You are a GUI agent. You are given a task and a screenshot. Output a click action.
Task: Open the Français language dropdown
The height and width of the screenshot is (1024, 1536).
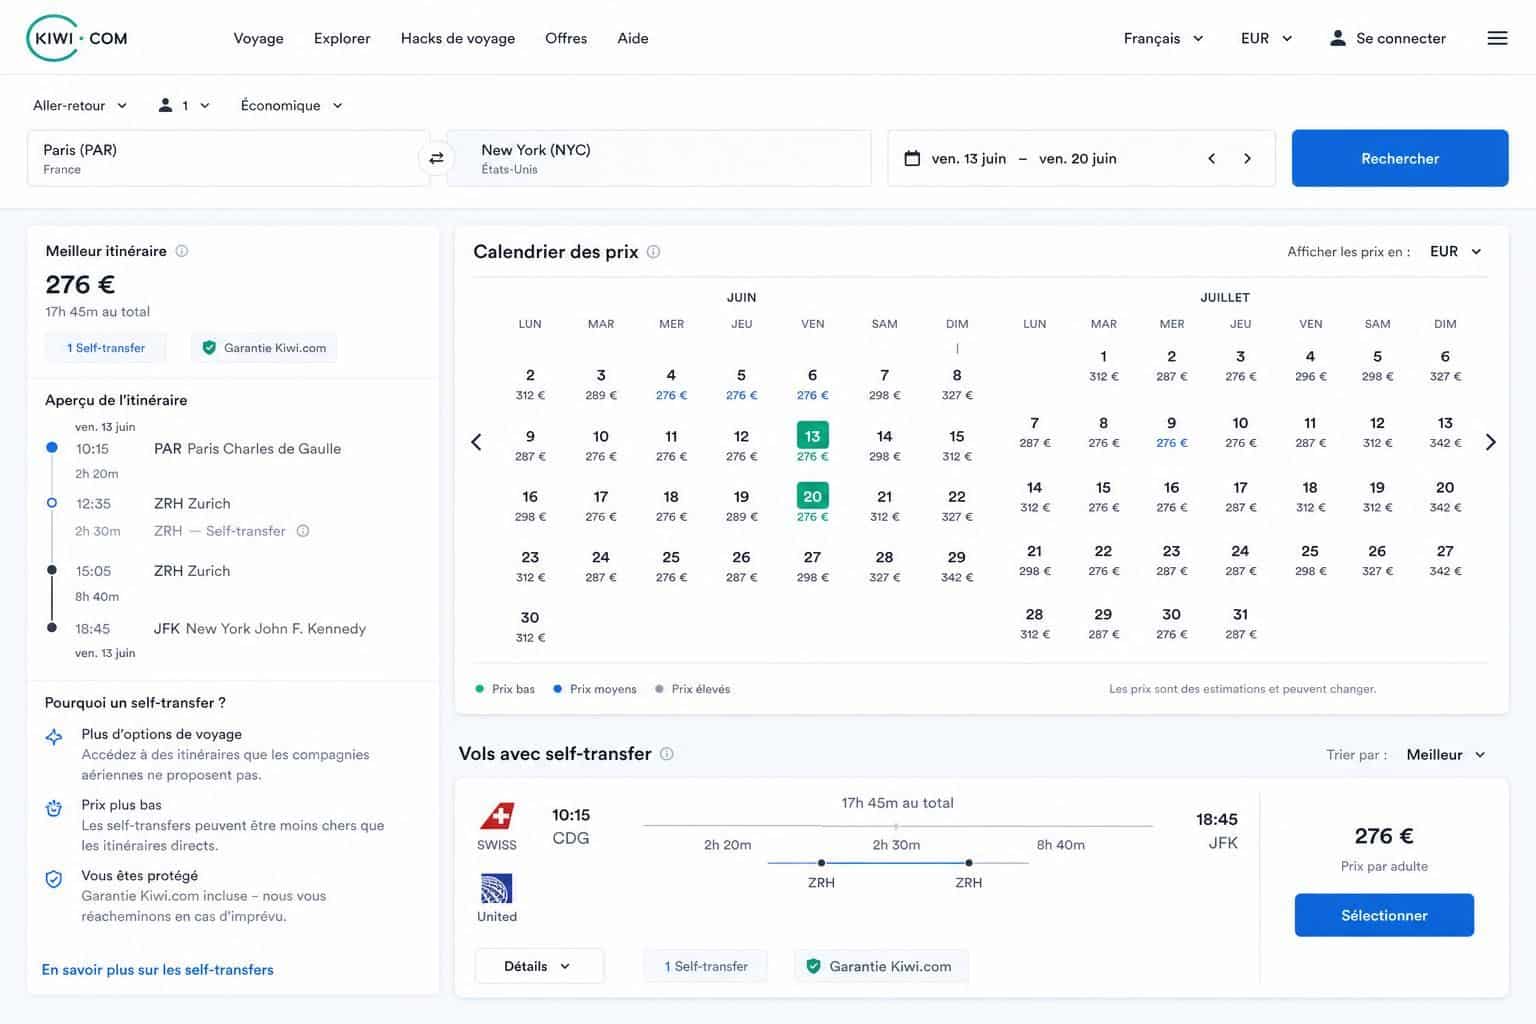pos(1163,38)
